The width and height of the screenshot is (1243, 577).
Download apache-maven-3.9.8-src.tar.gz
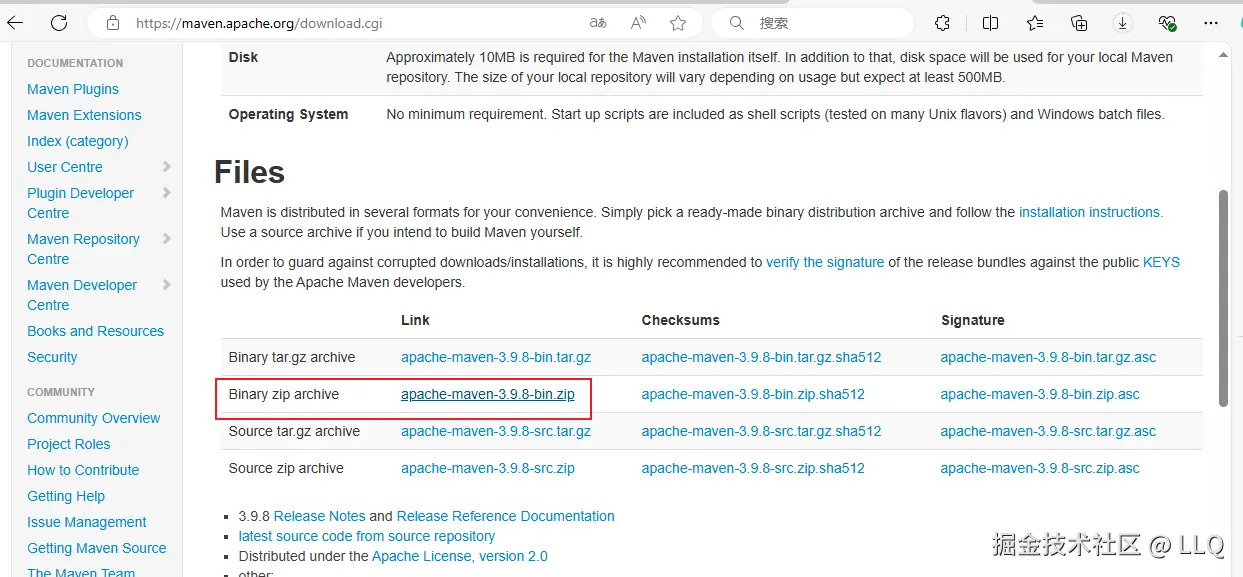click(496, 431)
